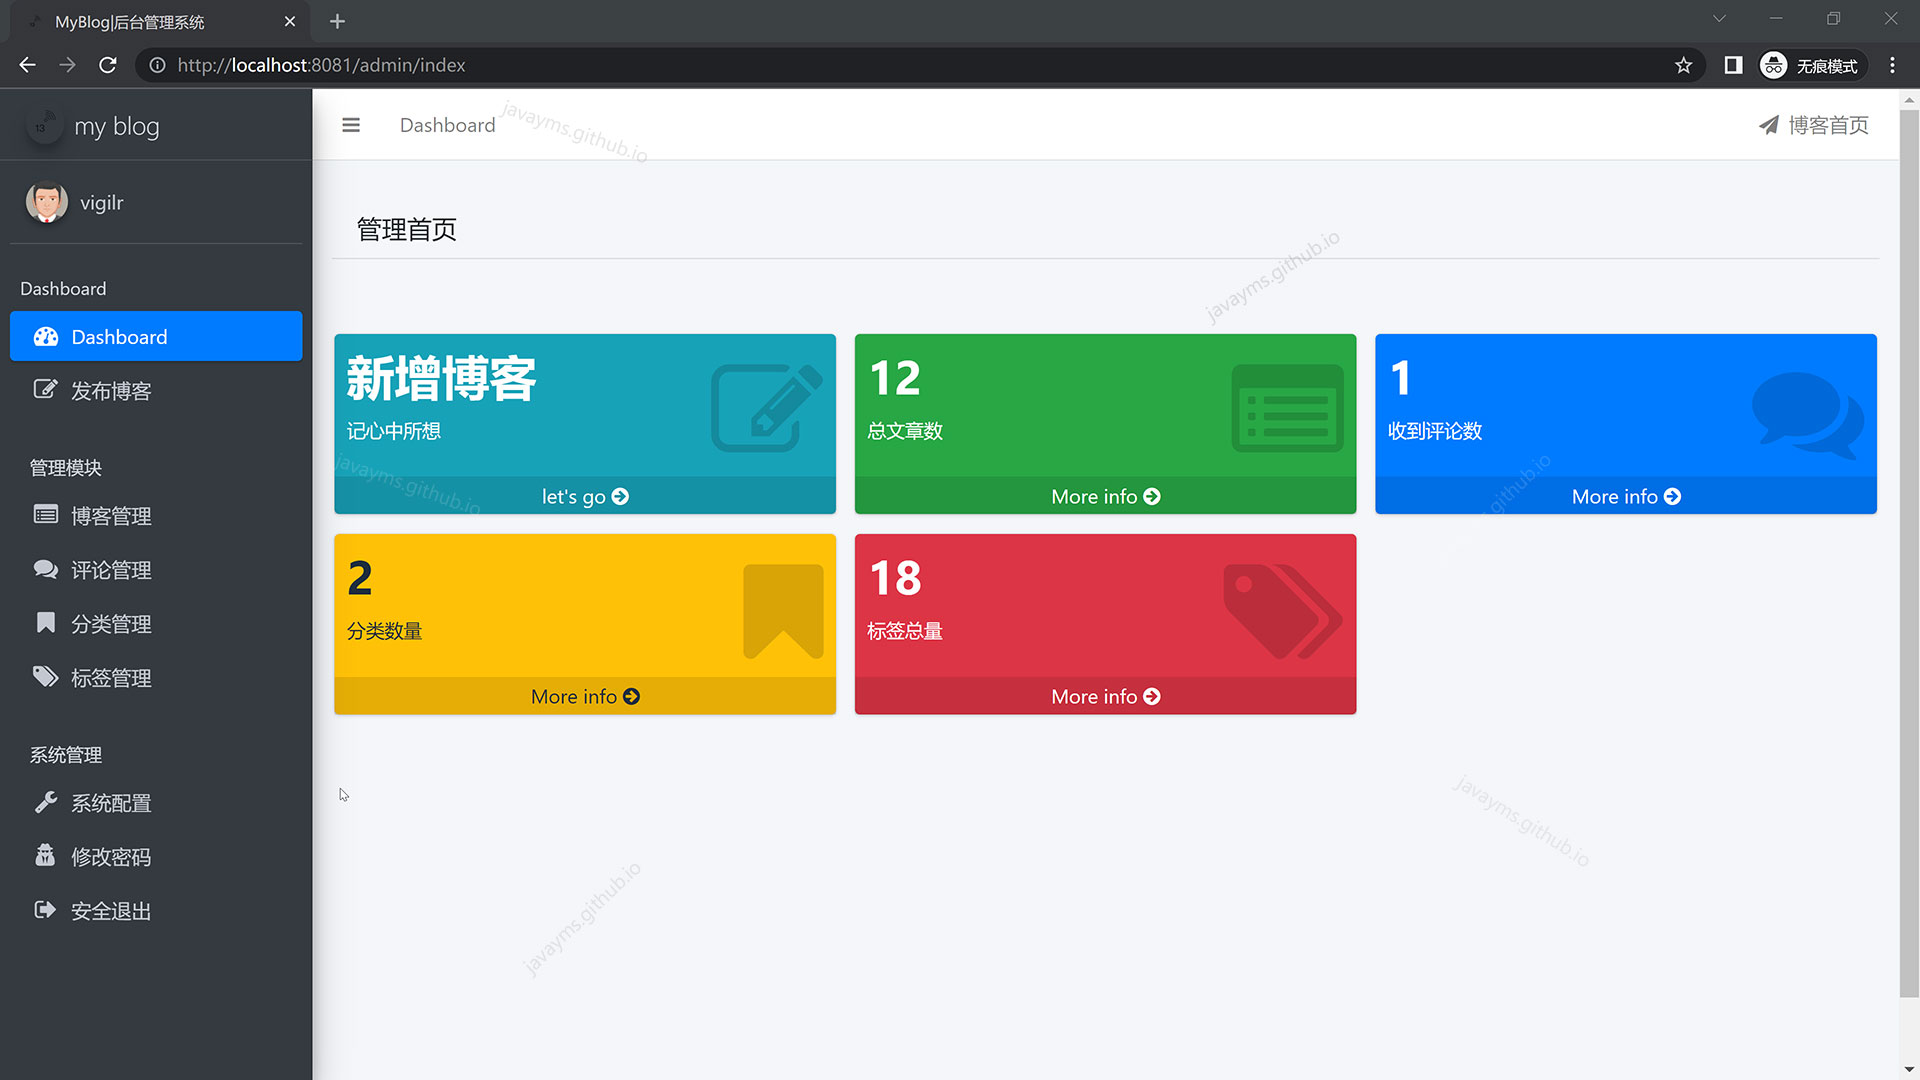
Task: Click let's go link on teal card
Action: click(585, 496)
